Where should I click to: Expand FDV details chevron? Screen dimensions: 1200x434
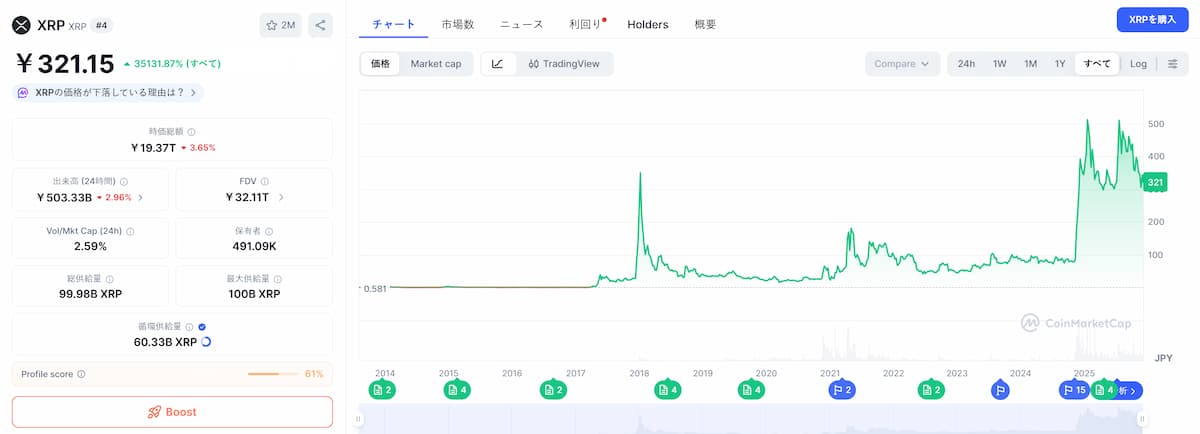[281, 197]
